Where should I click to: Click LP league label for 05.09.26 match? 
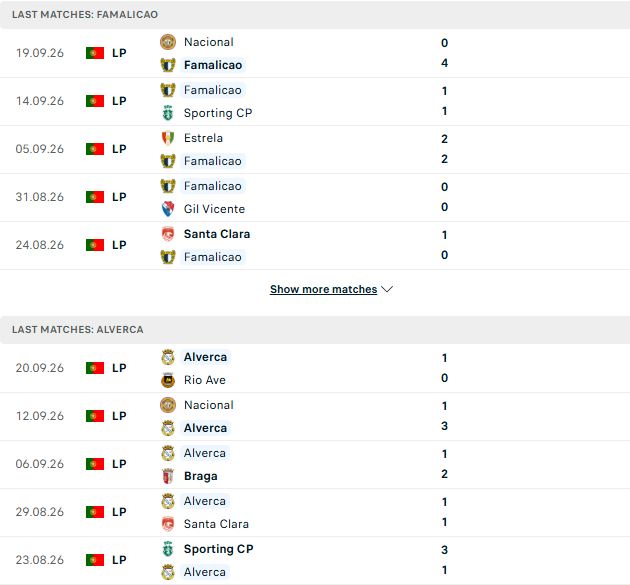[x=119, y=149]
